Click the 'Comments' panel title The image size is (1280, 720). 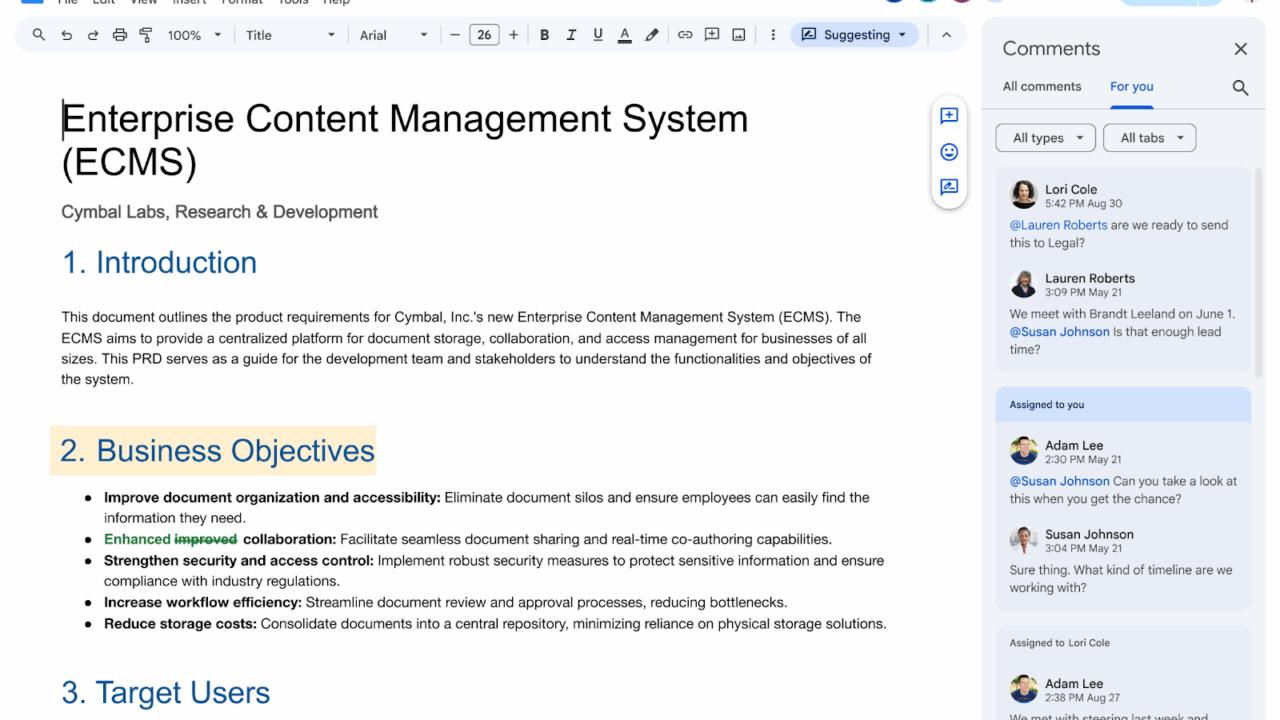pyautogui.click(x=1051, y=48)
